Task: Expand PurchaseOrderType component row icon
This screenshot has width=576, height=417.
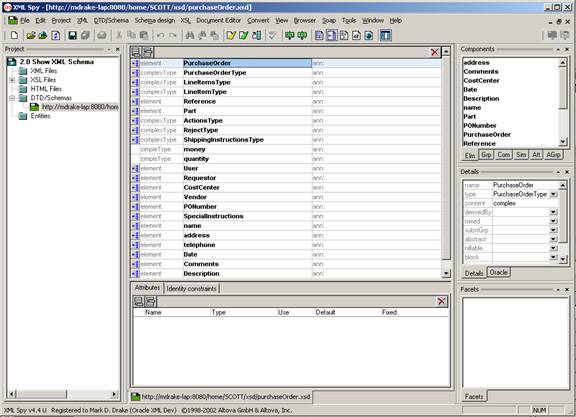Action: (135, 73)
